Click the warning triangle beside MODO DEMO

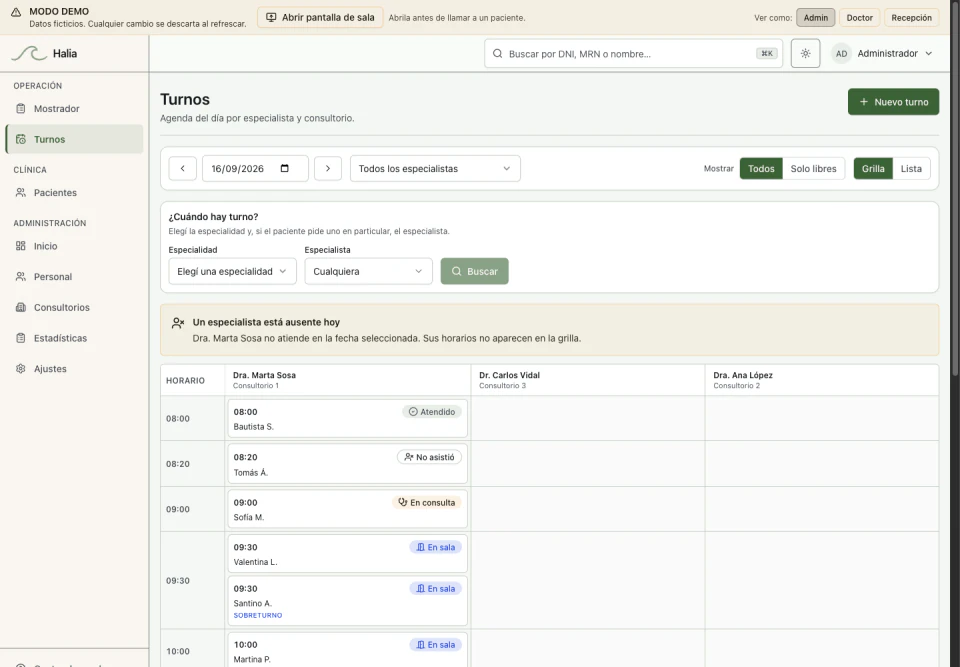[x=16, y=12]
